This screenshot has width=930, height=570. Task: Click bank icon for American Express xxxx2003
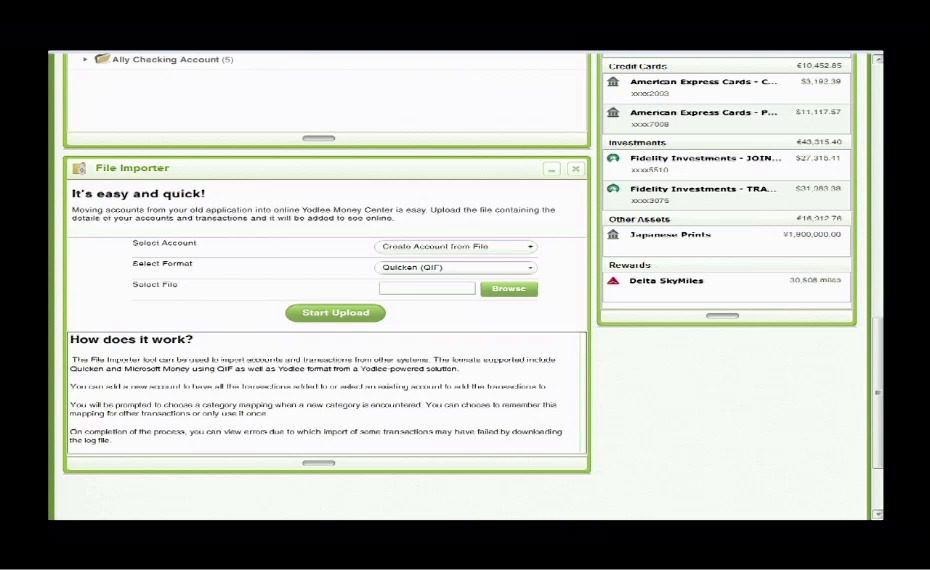click(x=613, y=82)
